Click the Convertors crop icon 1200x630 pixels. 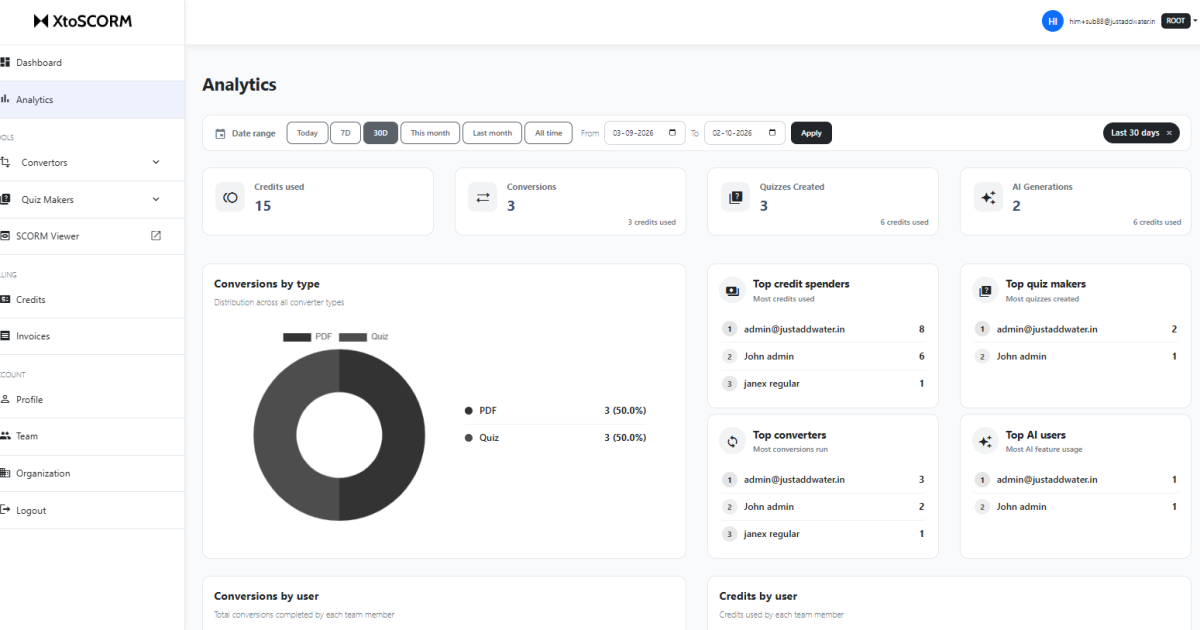click(5, 162)
